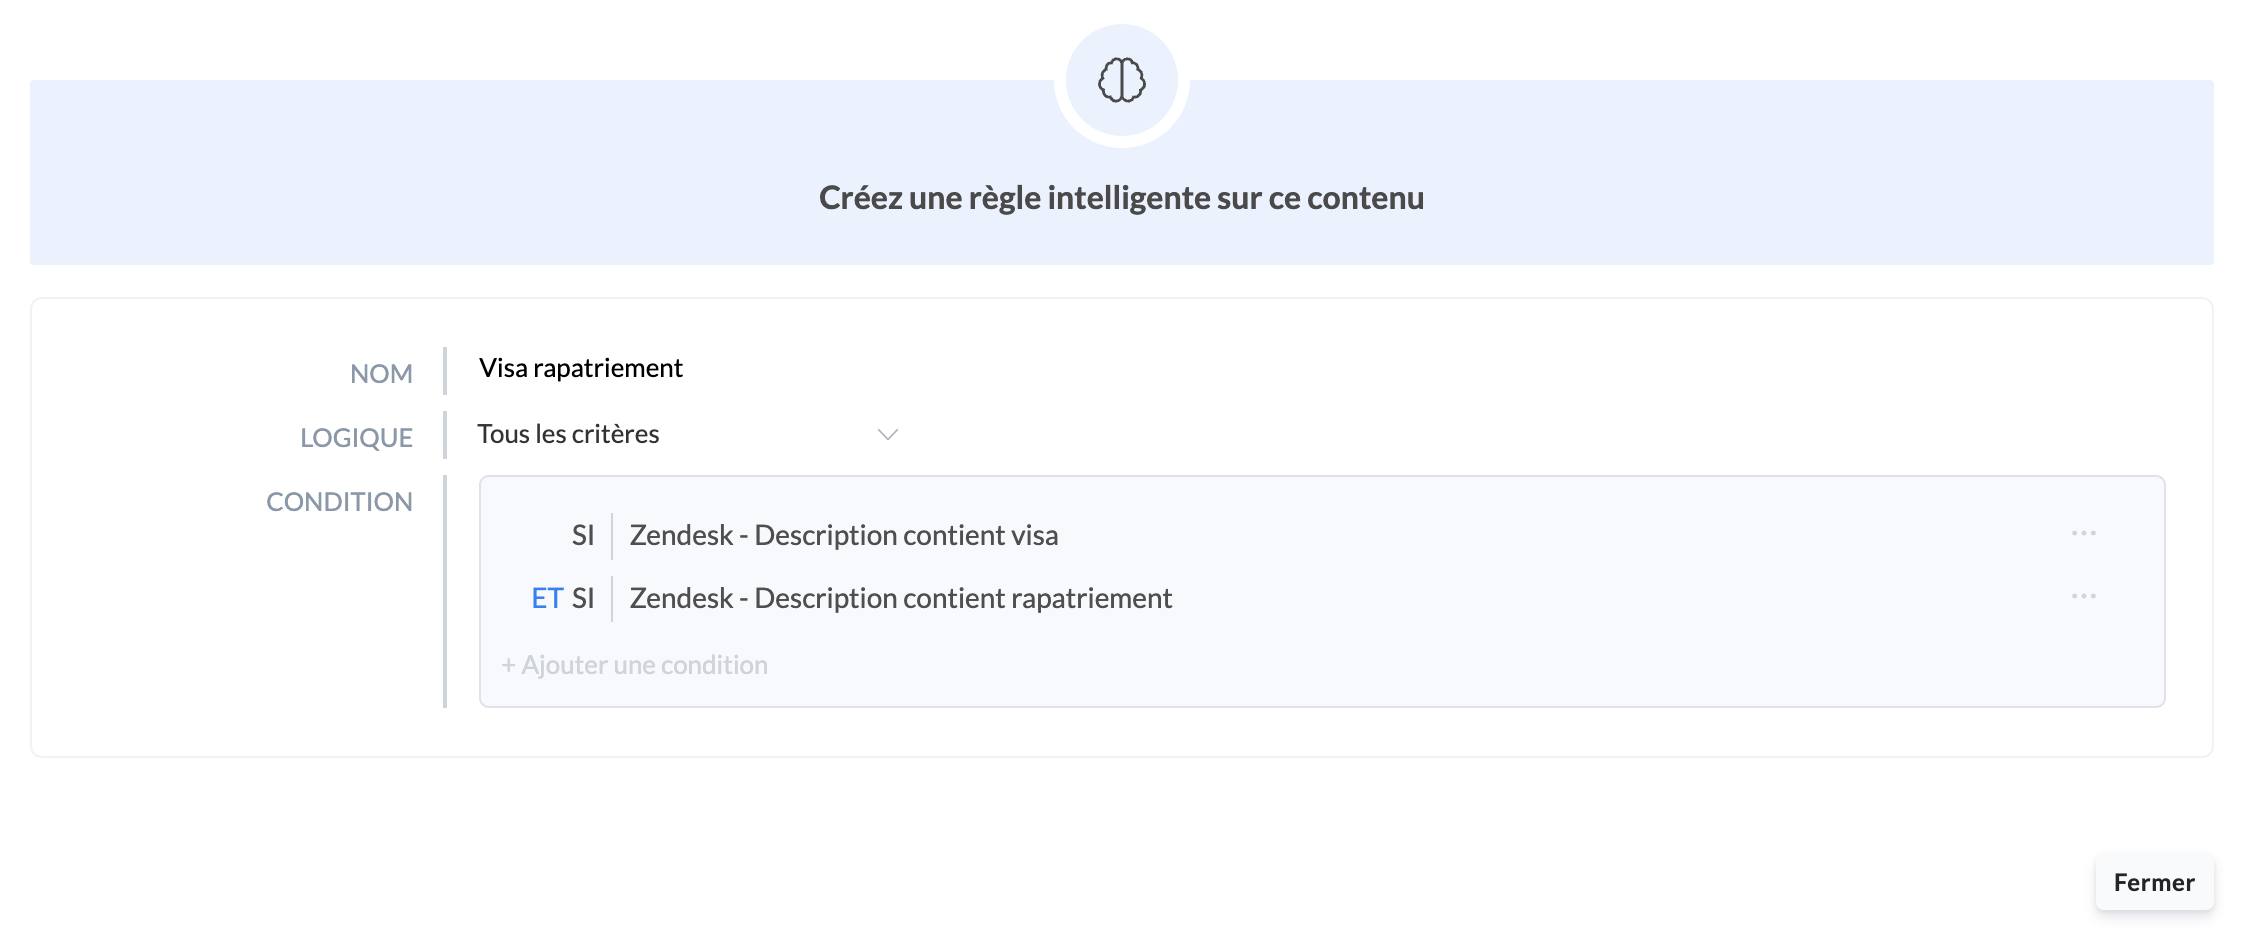Edit the 'Description contient rapatriement' condition

pos(900,598)
